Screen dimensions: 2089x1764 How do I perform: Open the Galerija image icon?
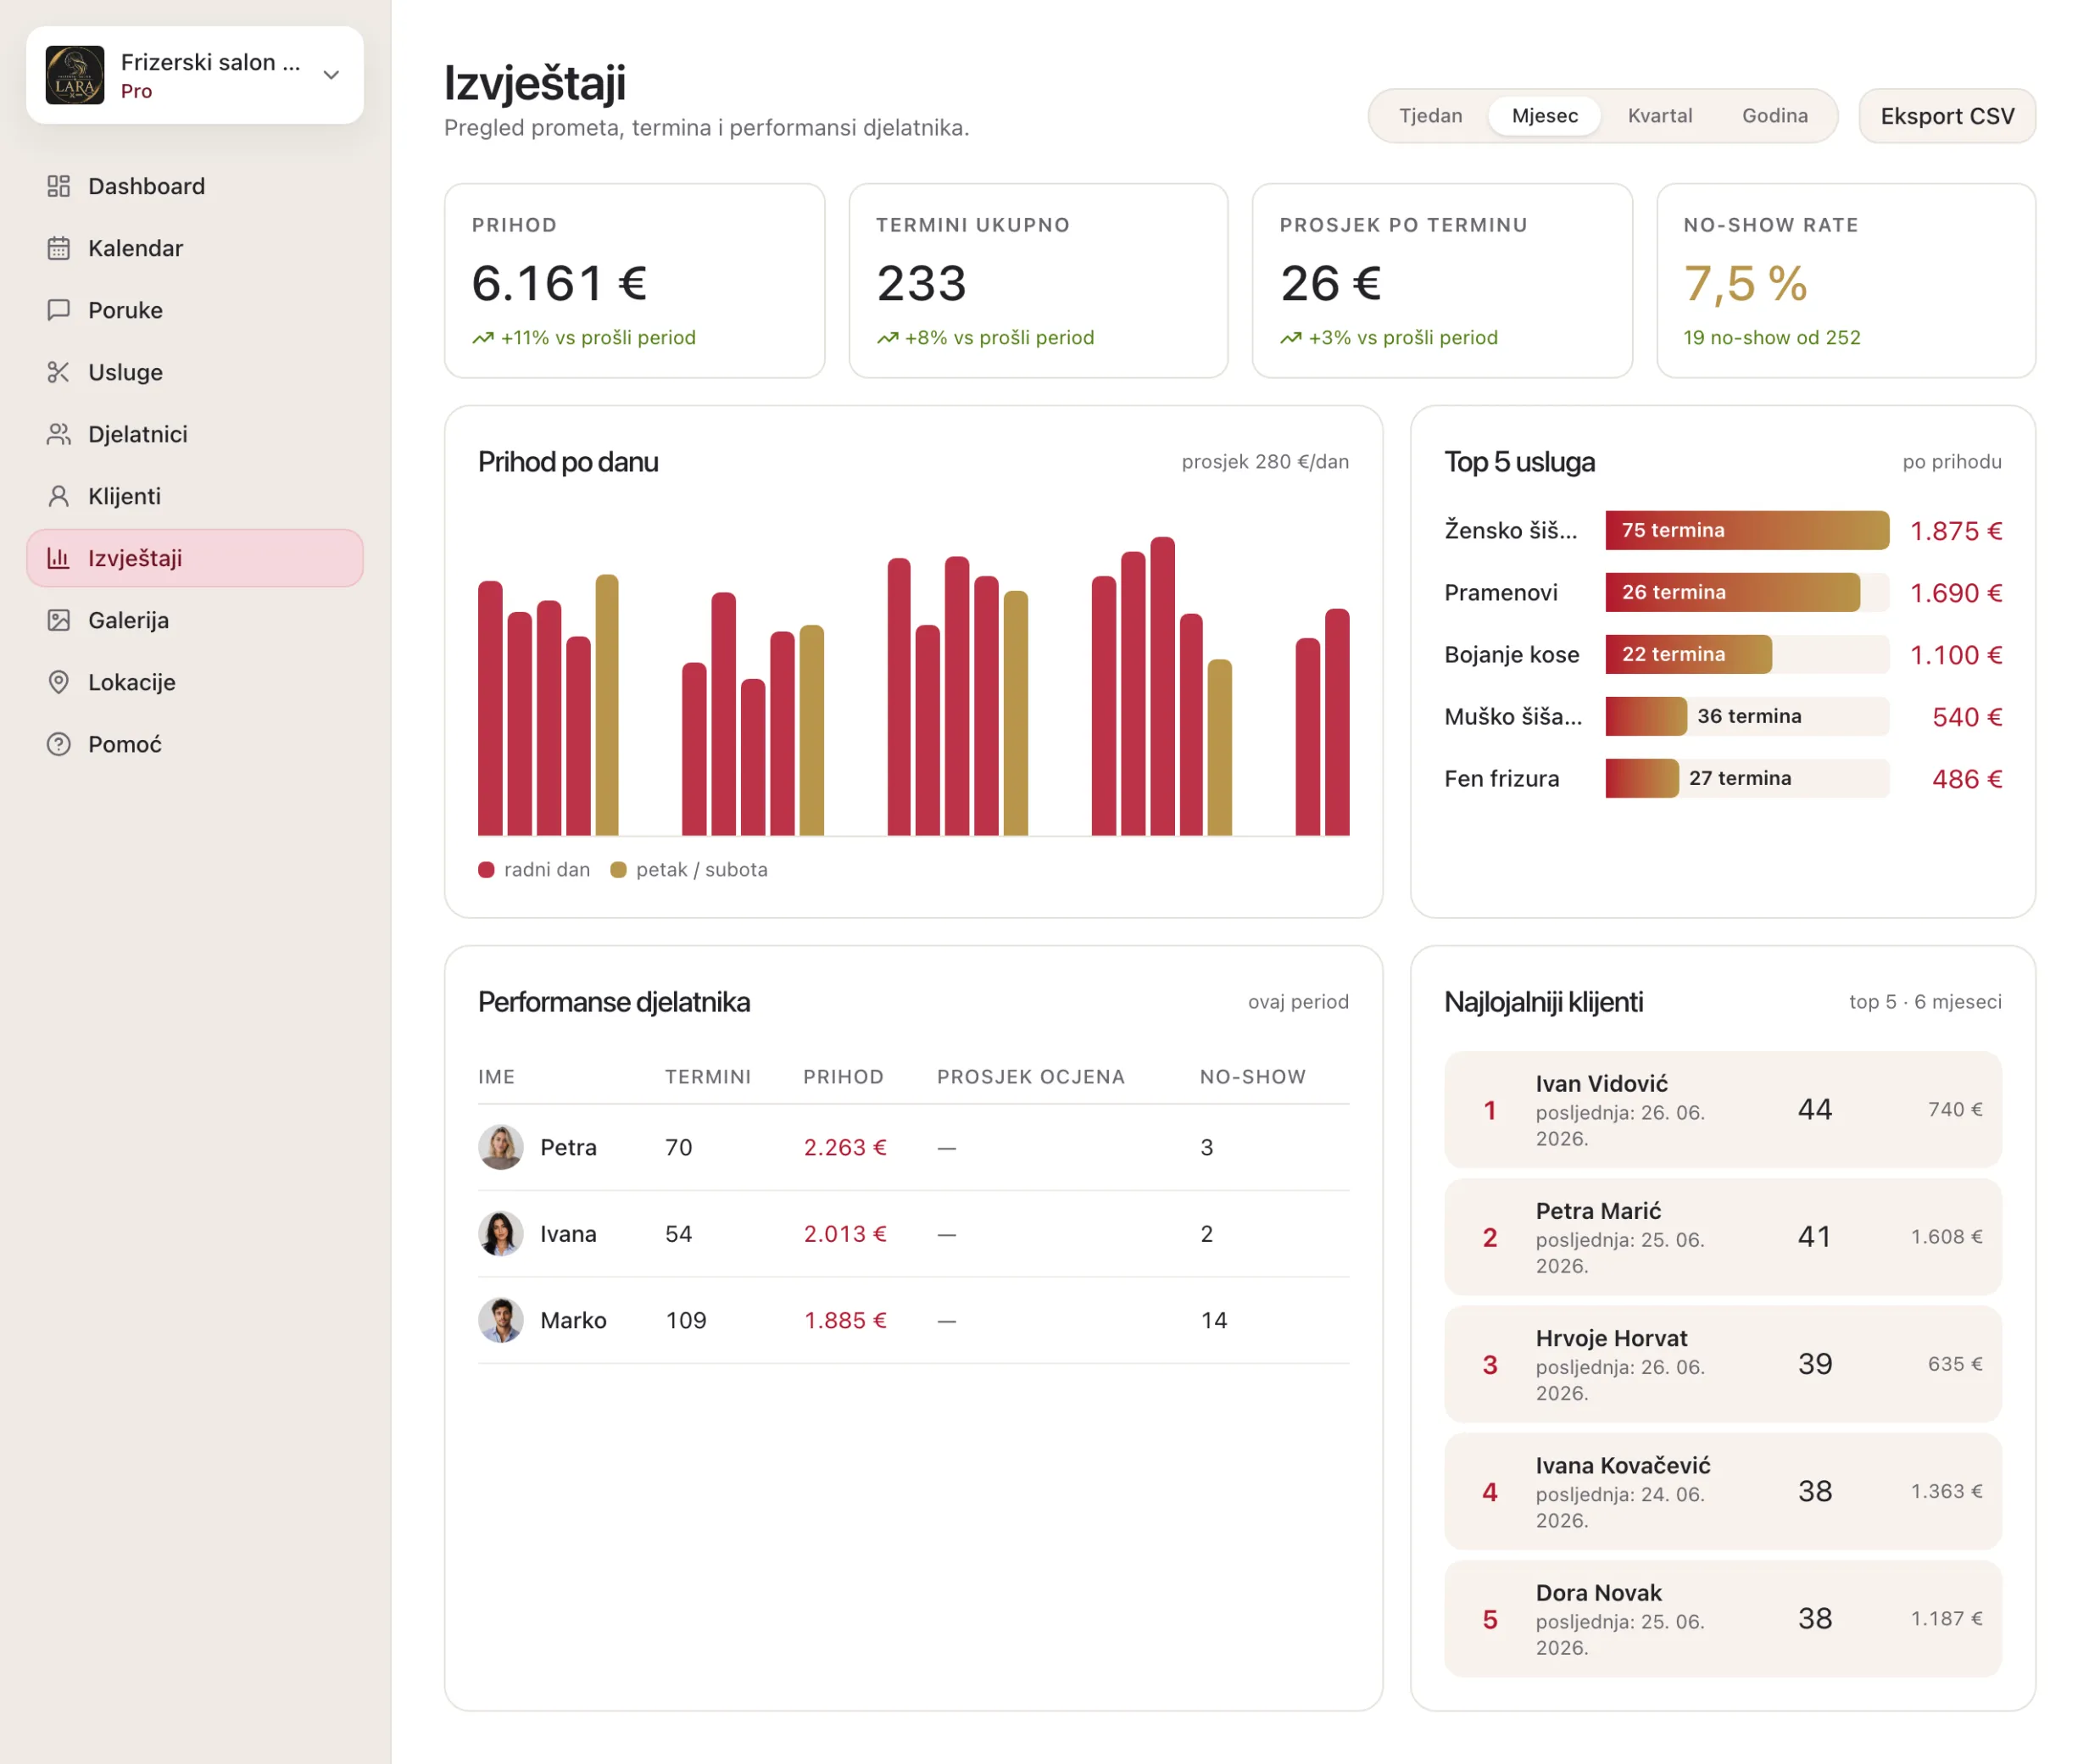[59, 620]
